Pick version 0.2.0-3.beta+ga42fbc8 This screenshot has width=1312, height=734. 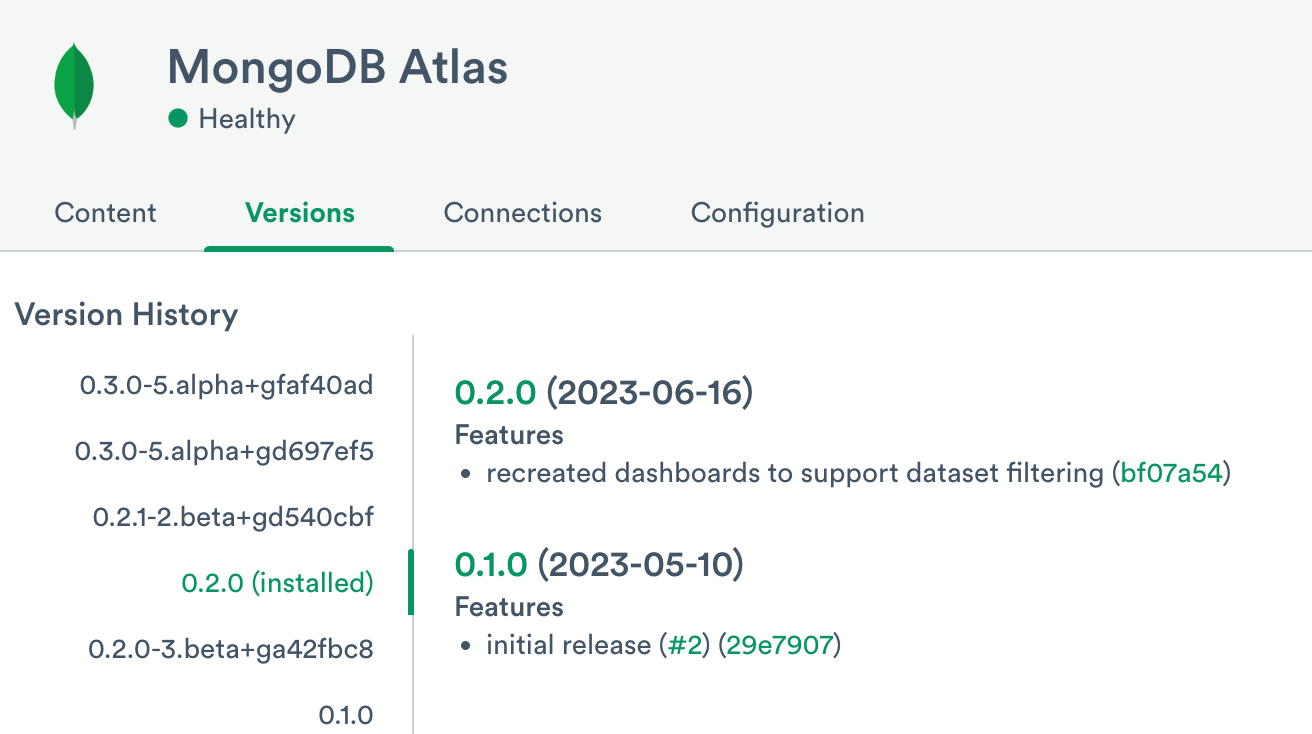pyautogui.click(x=231, y=649)
